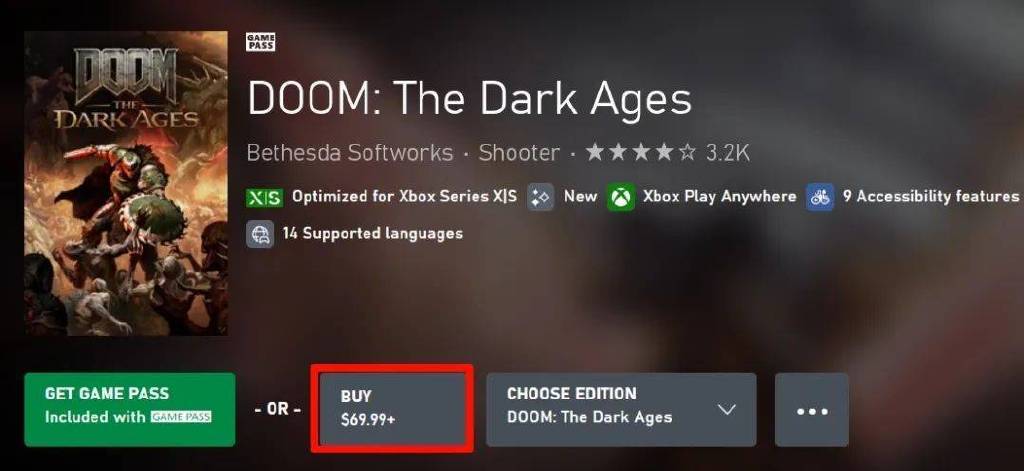Image resolution: width=1024 pixels, height=471 pixels.
Task: Click the Optimized for Xbox Series X|S label
Action: 404,197
